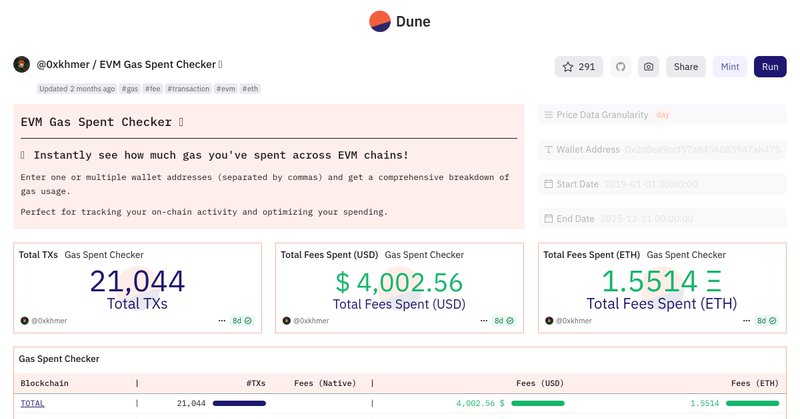The height and width of the screenshot is (419, 800).
Task: Open the more-options menu on Total Fees Spent (USD) card
Action: pyautogui.click(x=484, y=321)
